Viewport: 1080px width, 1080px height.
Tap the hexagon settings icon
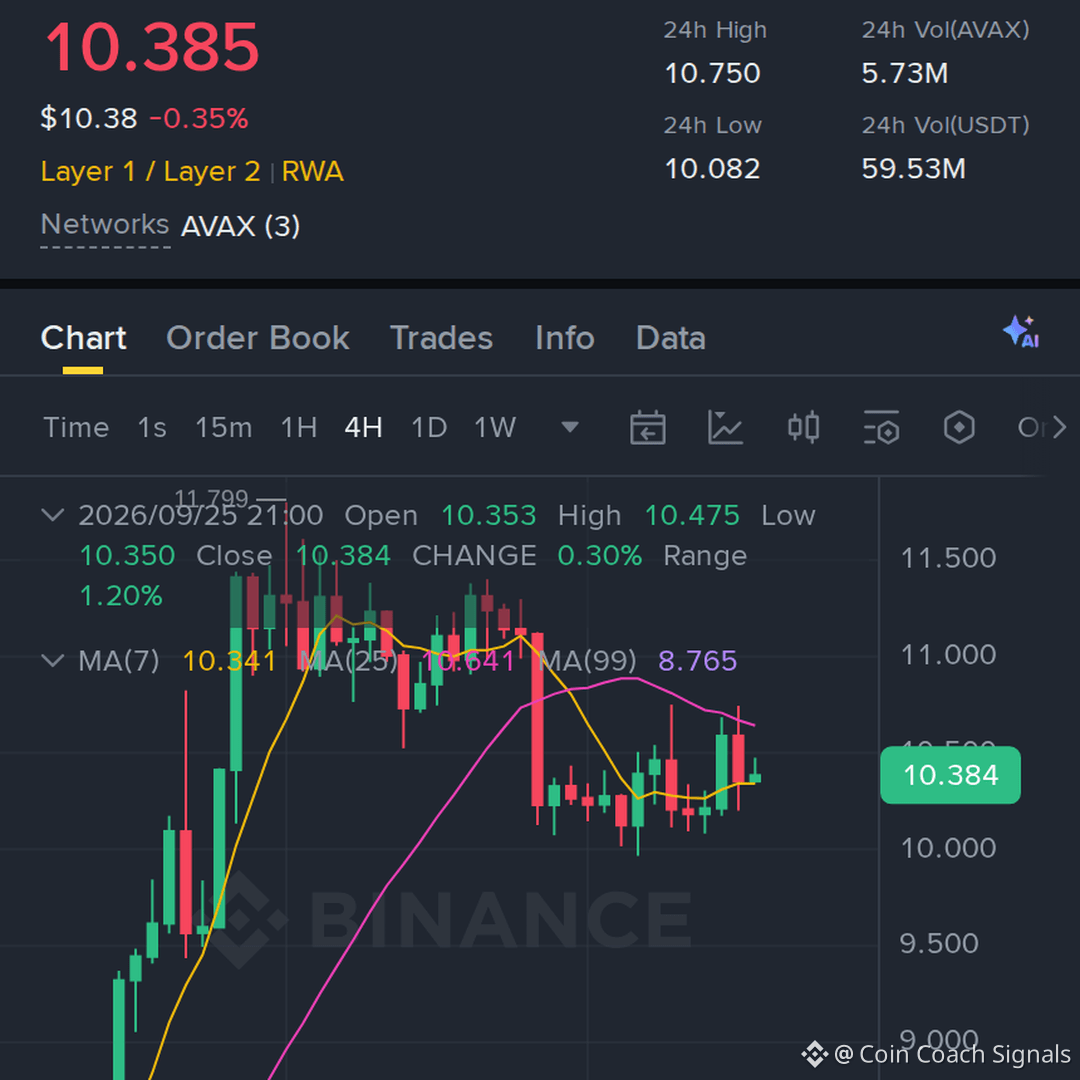click(959, 428)
